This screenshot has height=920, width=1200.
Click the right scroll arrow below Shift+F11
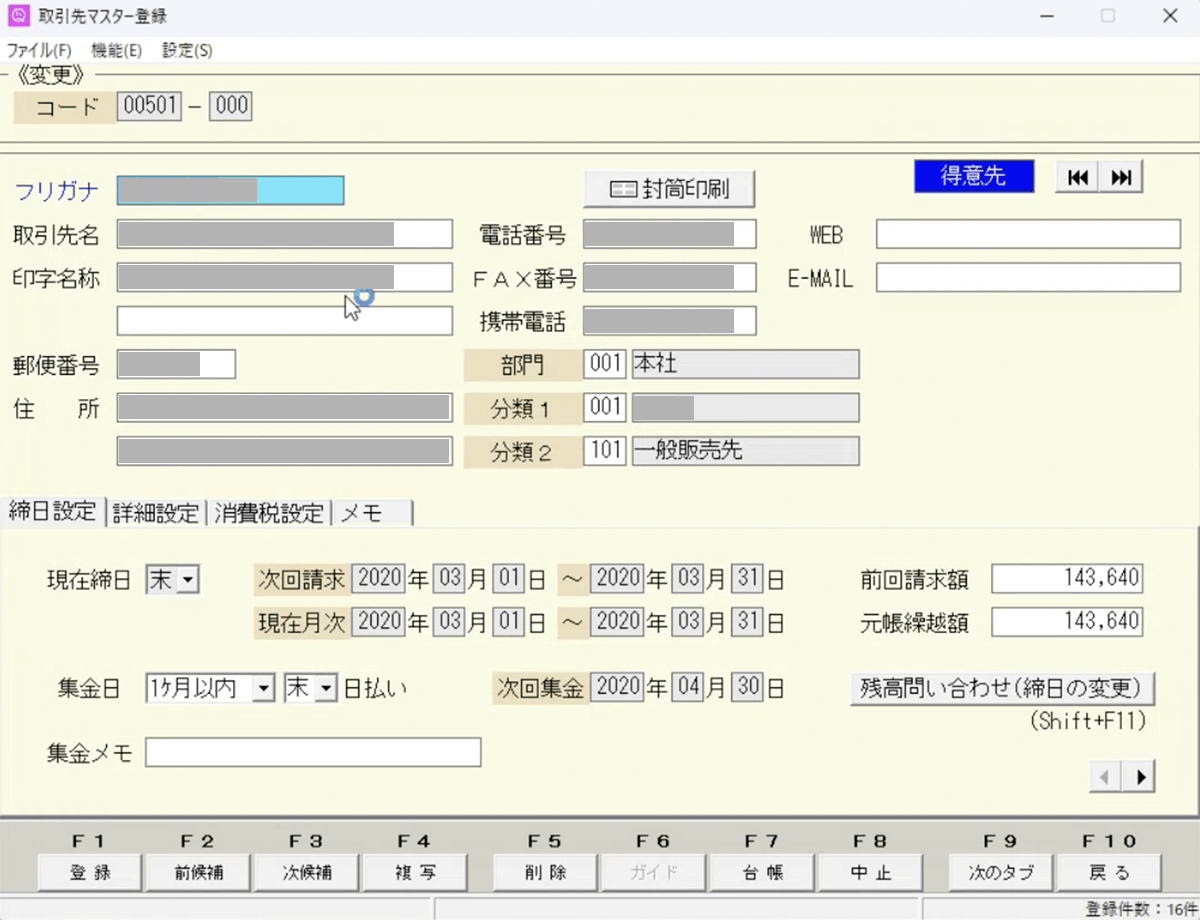(1139, 775)
